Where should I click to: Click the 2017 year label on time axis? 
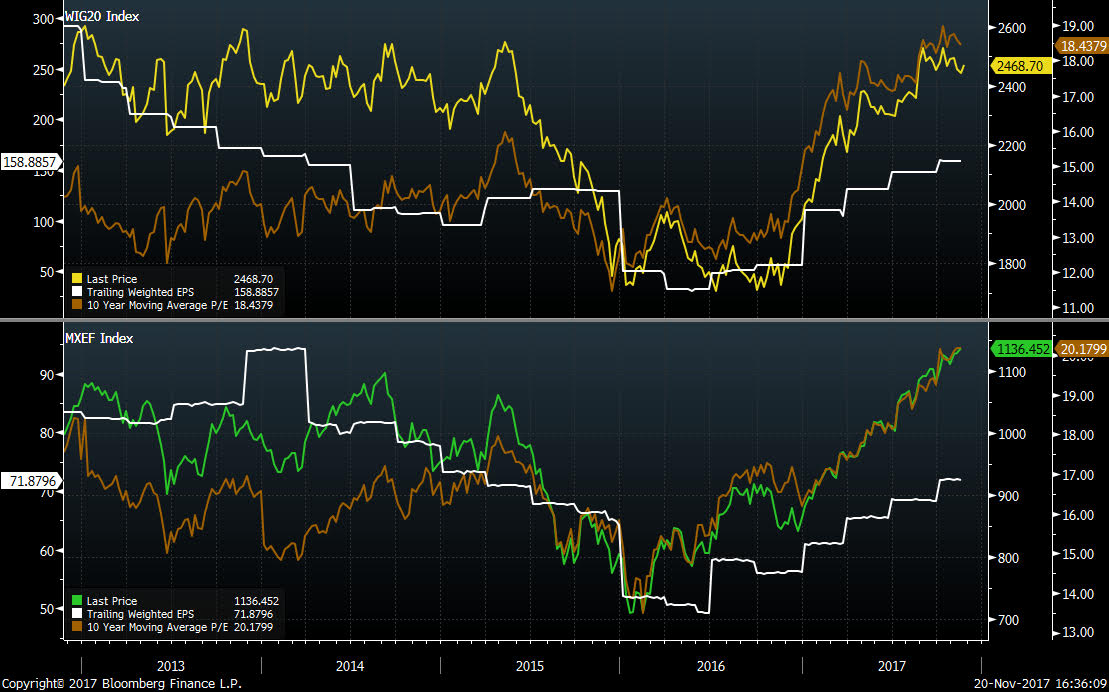892,667
